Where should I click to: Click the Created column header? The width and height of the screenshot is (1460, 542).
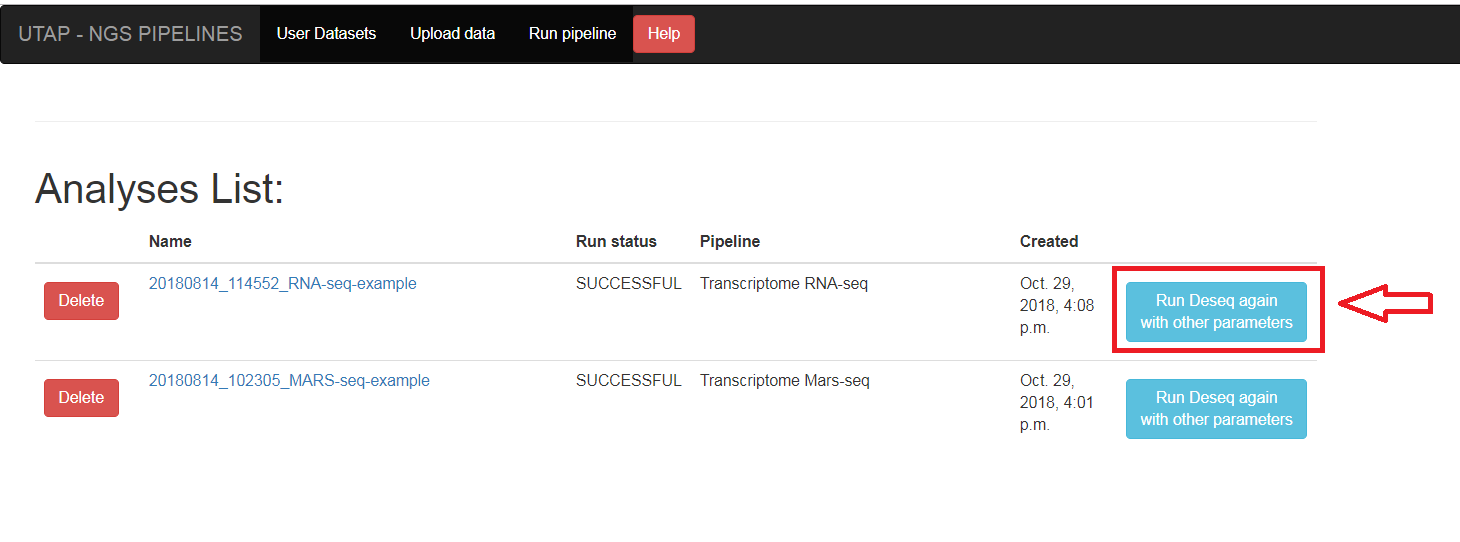1049,241
